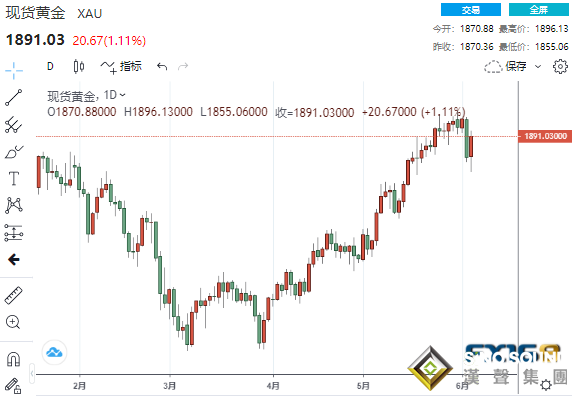The image size is (572, 396).
Task: Click the 2月 date label on time axis
Action: 79,386
